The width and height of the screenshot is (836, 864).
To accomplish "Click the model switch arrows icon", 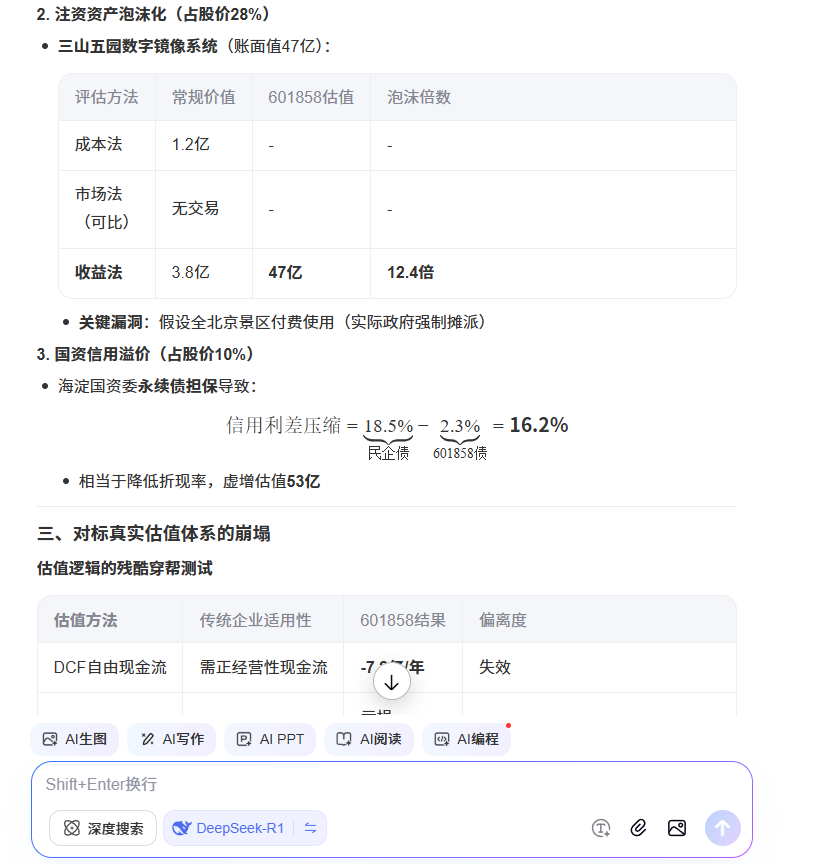I will pyautogui.click(x=310, y=828).
